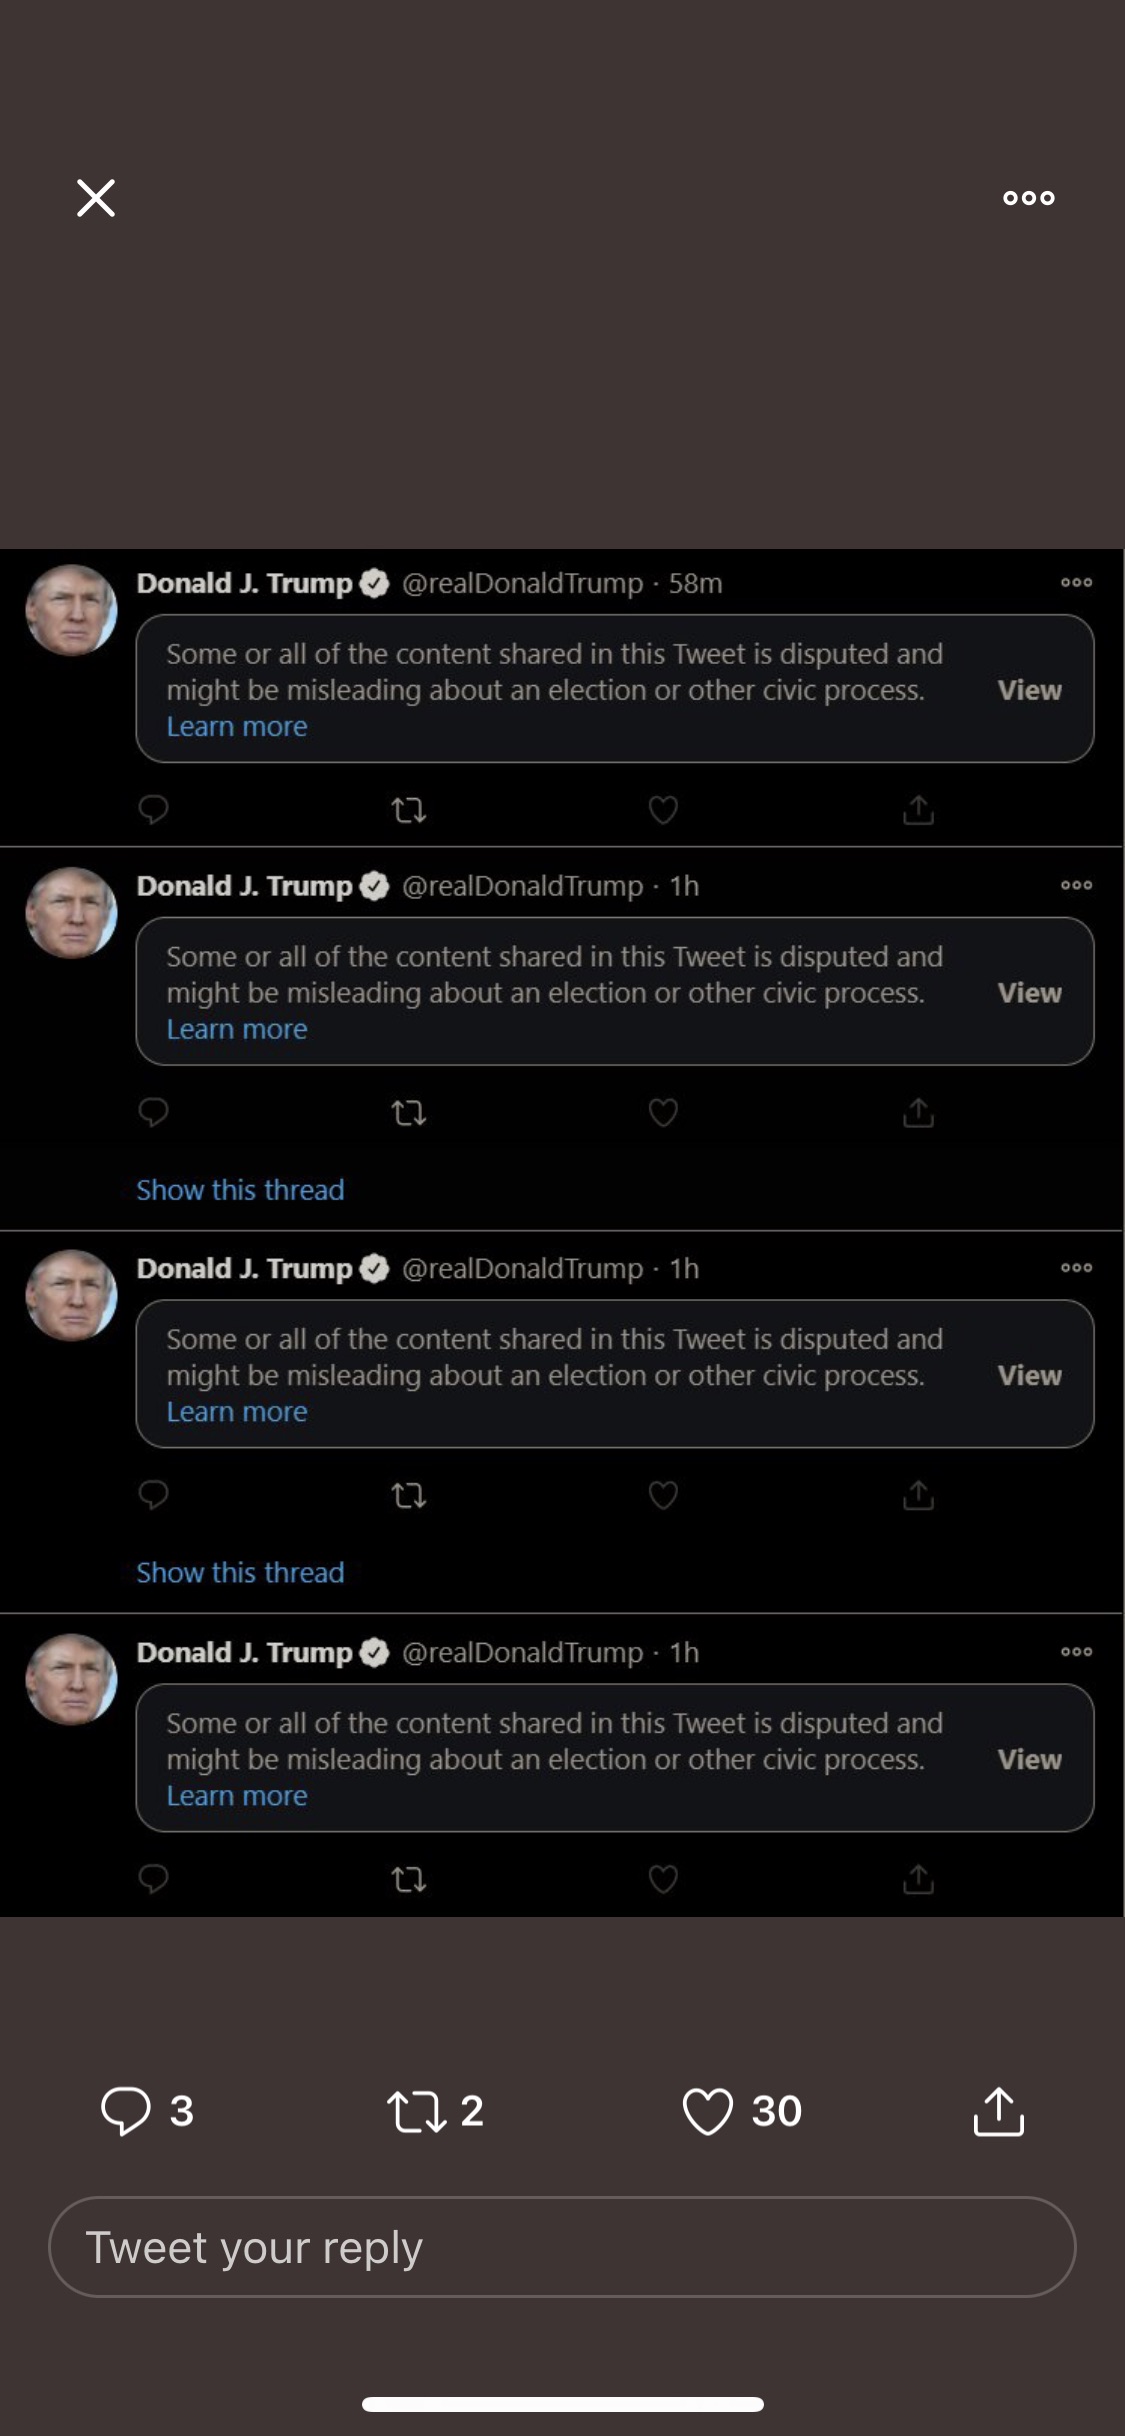Click the profile avatar on the first tweet
Screen dimensions: 1125x2436
click(x=71, y=610)
